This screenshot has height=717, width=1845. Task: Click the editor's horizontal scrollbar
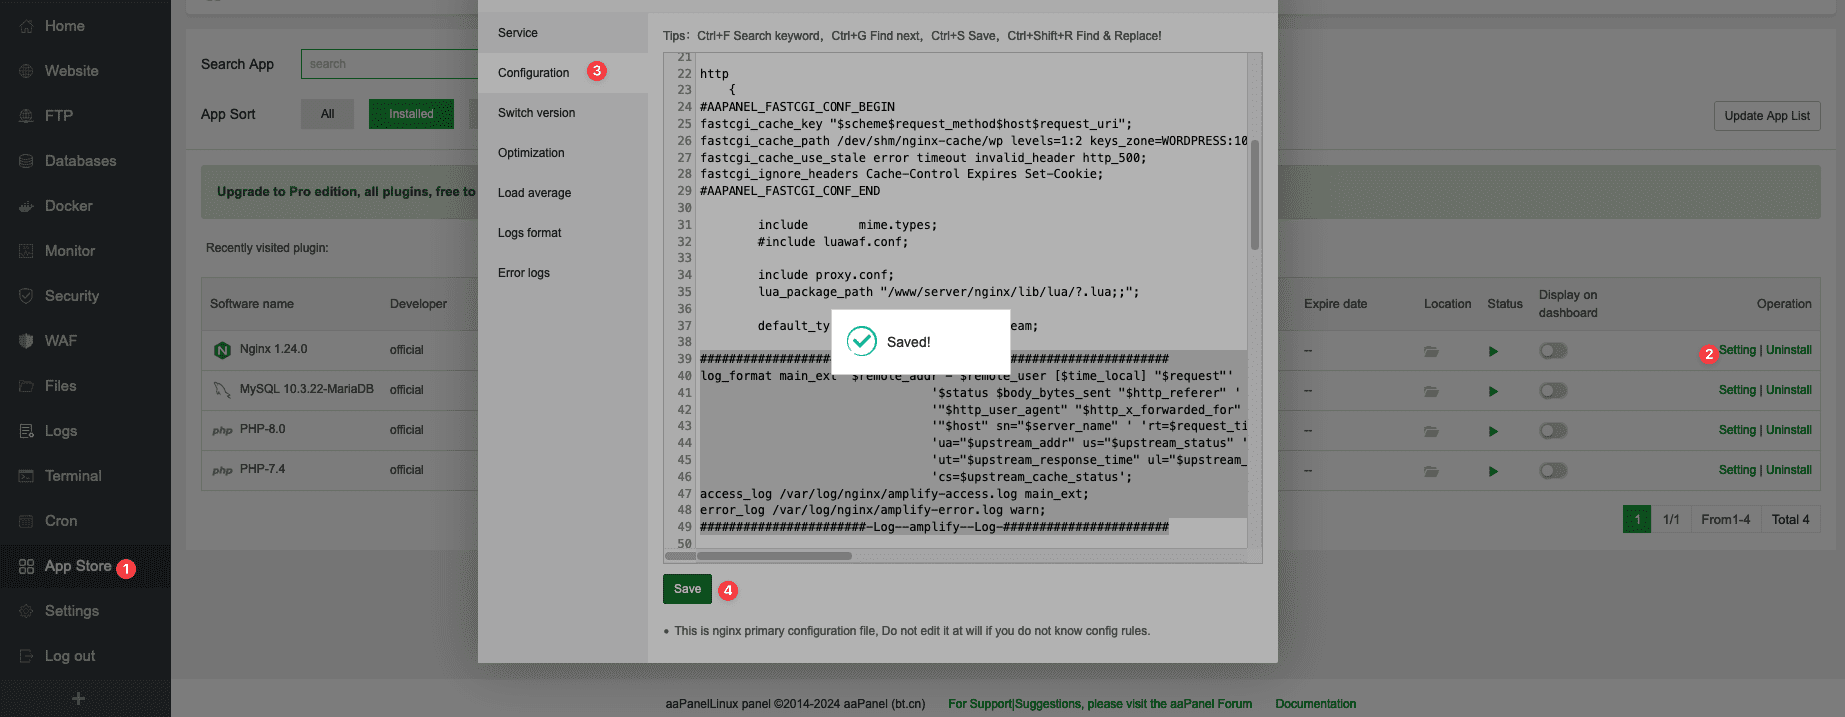pos(773,556)
